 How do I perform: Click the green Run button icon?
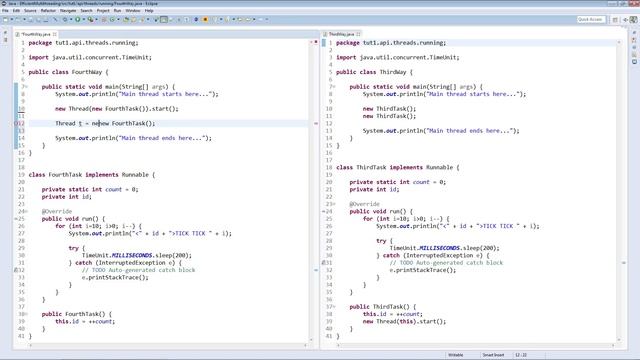coord(78,20)
